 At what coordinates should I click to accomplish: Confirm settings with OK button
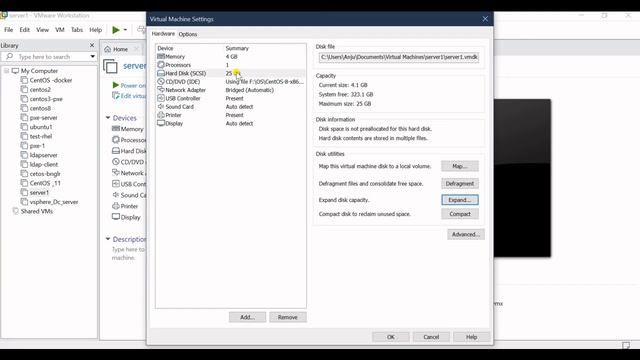pos(391,337)
